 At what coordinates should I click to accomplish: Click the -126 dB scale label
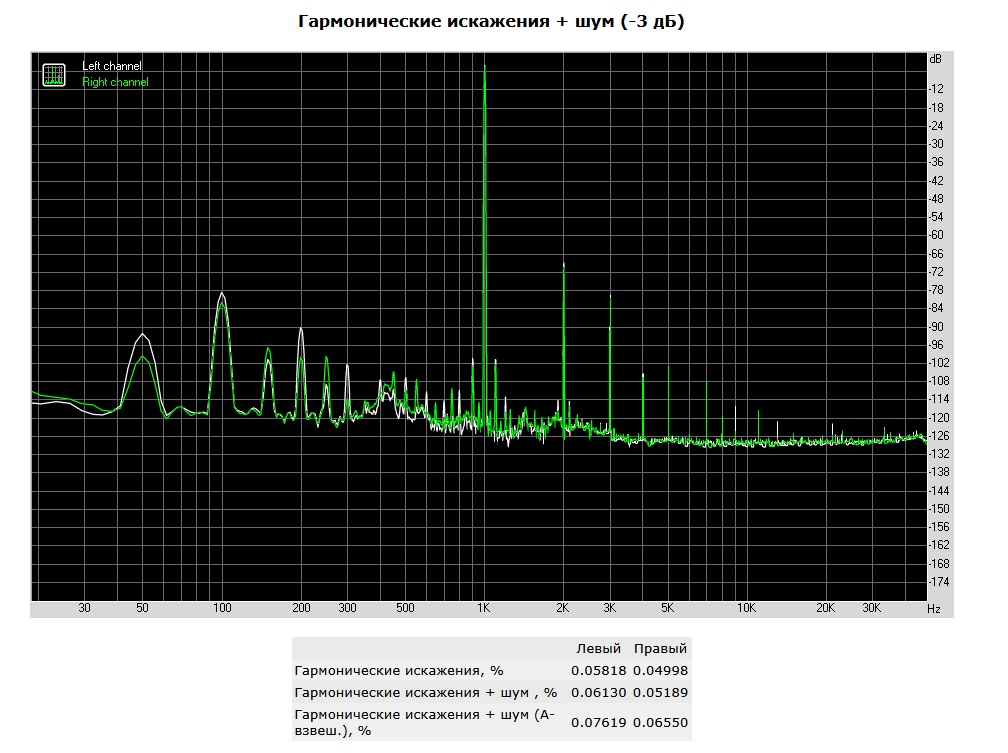tap(939, 435)
